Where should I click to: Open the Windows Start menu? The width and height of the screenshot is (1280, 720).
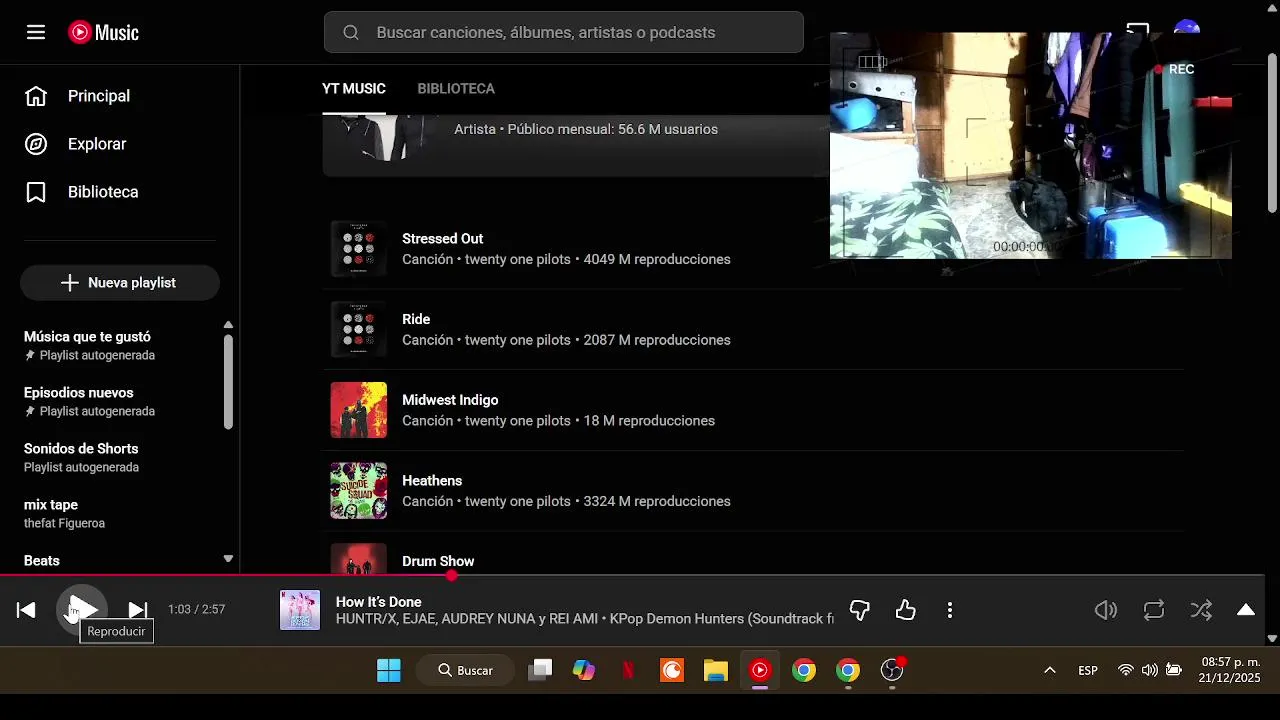(x=389, y=670)
